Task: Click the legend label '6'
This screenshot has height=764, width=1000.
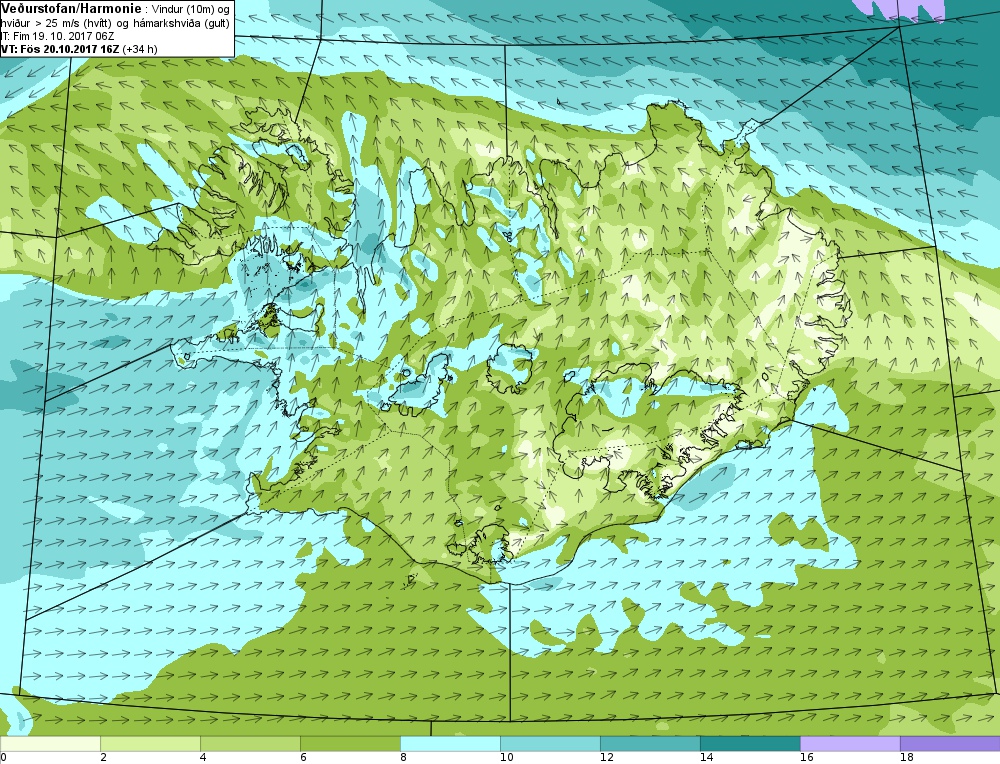Action: [303, 758]
